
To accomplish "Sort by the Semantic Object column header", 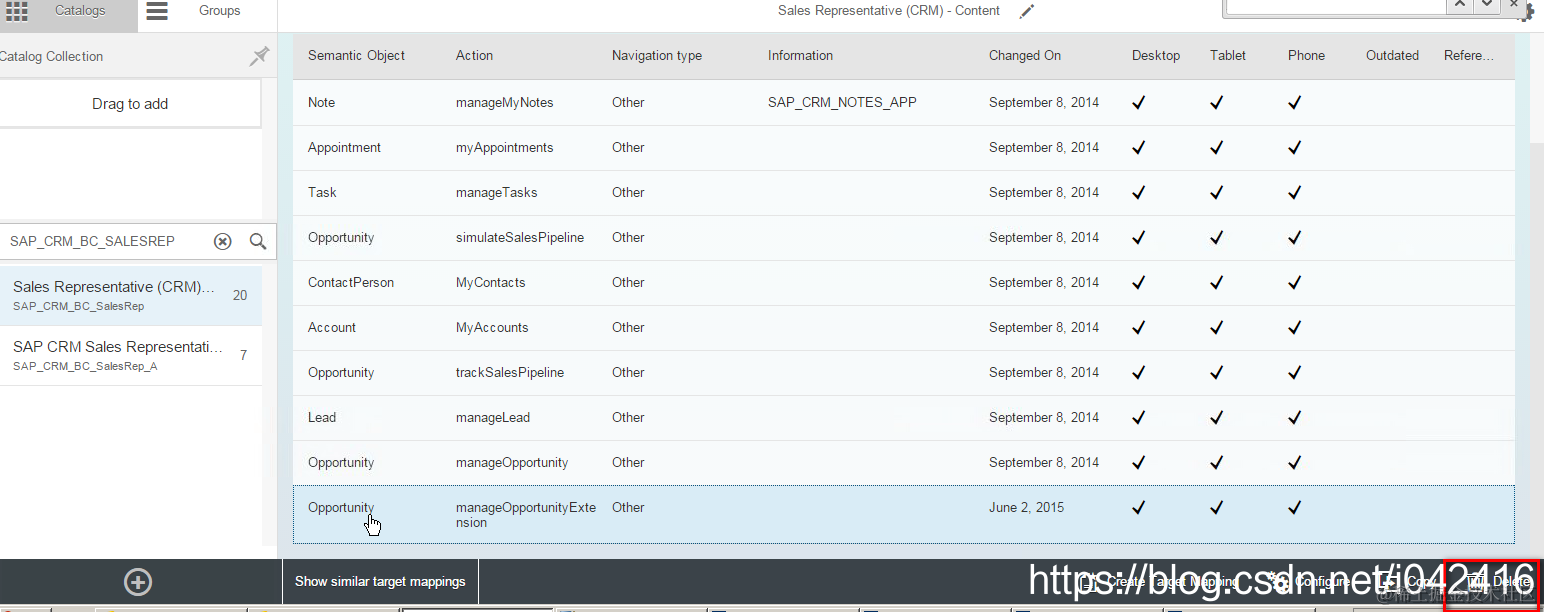I will [356, 55].
